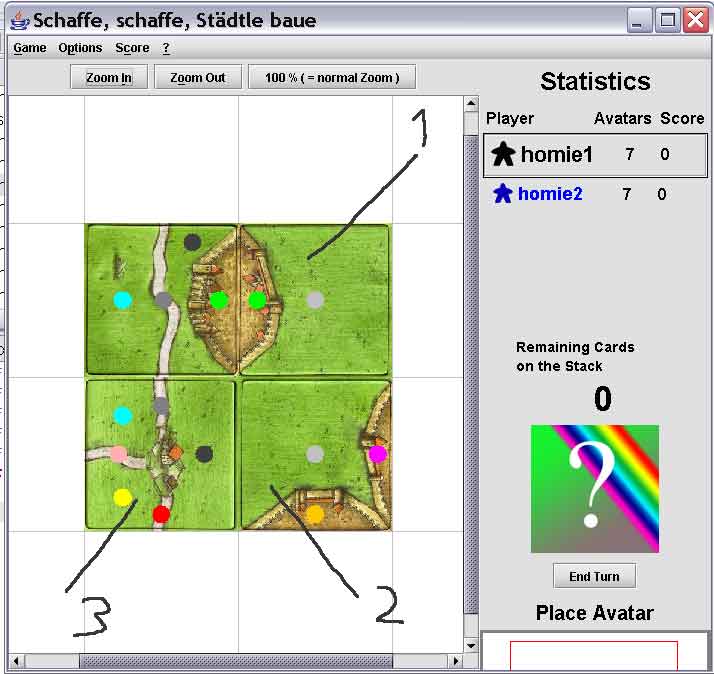Click the board's horizontal scroll left arrow

[x=16, y=660]
